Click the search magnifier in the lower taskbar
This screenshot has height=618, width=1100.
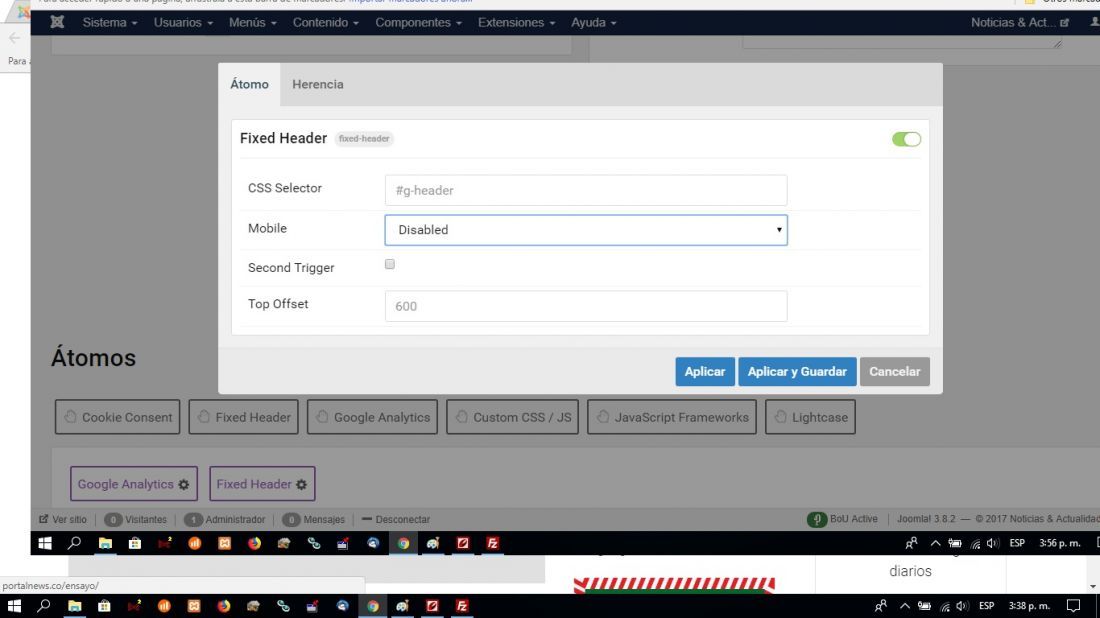pyautogui.click(x=43, y=606)
